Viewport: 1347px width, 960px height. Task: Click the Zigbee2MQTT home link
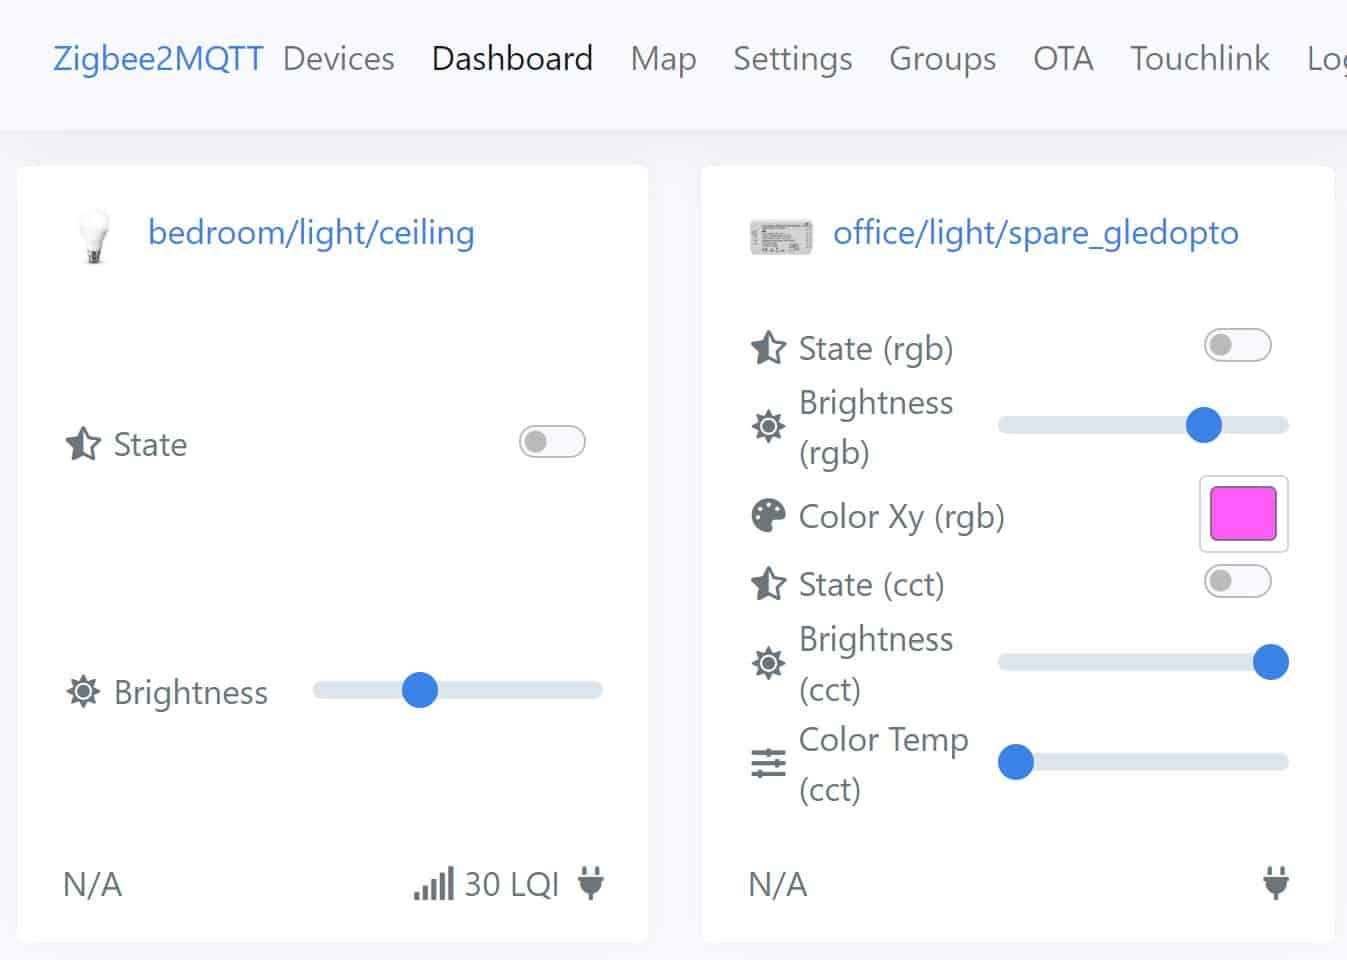click(156, 59)
